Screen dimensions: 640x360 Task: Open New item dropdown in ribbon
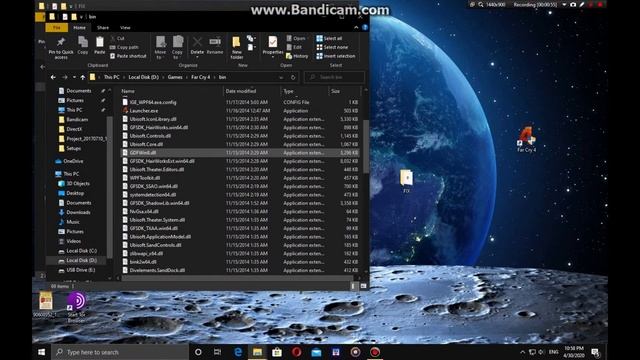pyautogui.click(x=250, y=38)
